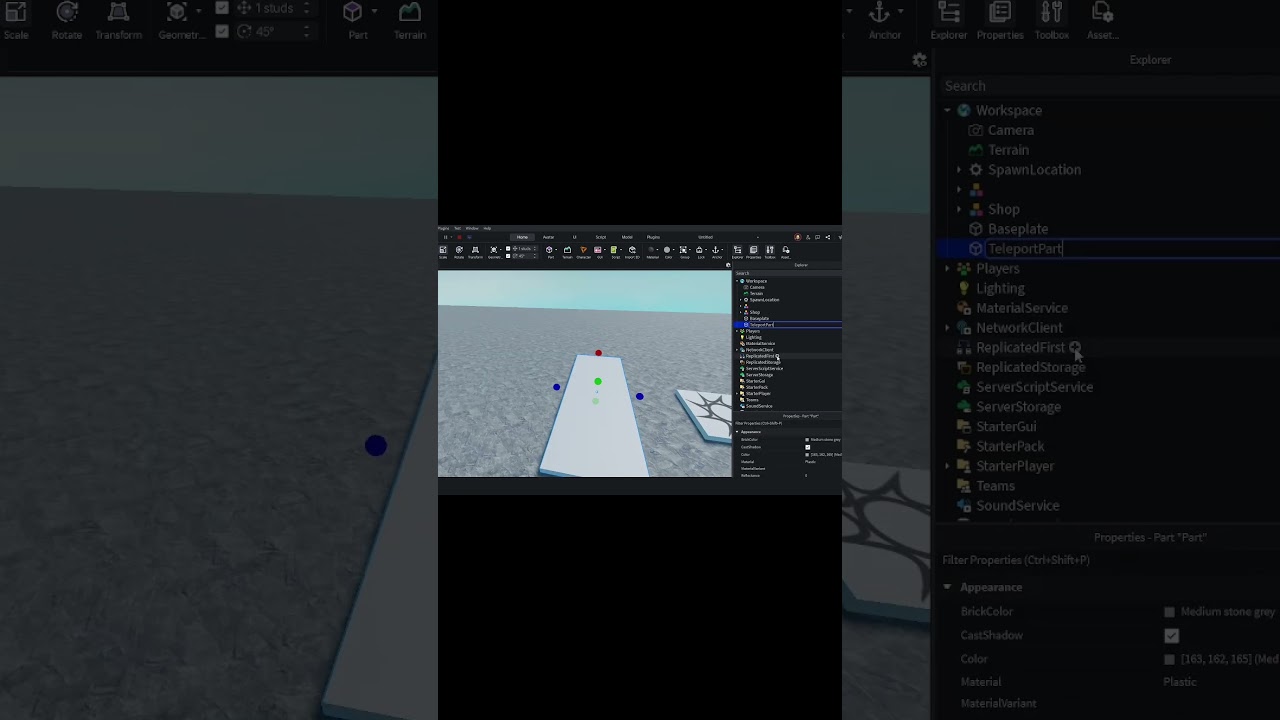Open the Terrain editor in the small Studio window
The height and width of the screenshot is (720, 1280).
click(x=567, y=251)
